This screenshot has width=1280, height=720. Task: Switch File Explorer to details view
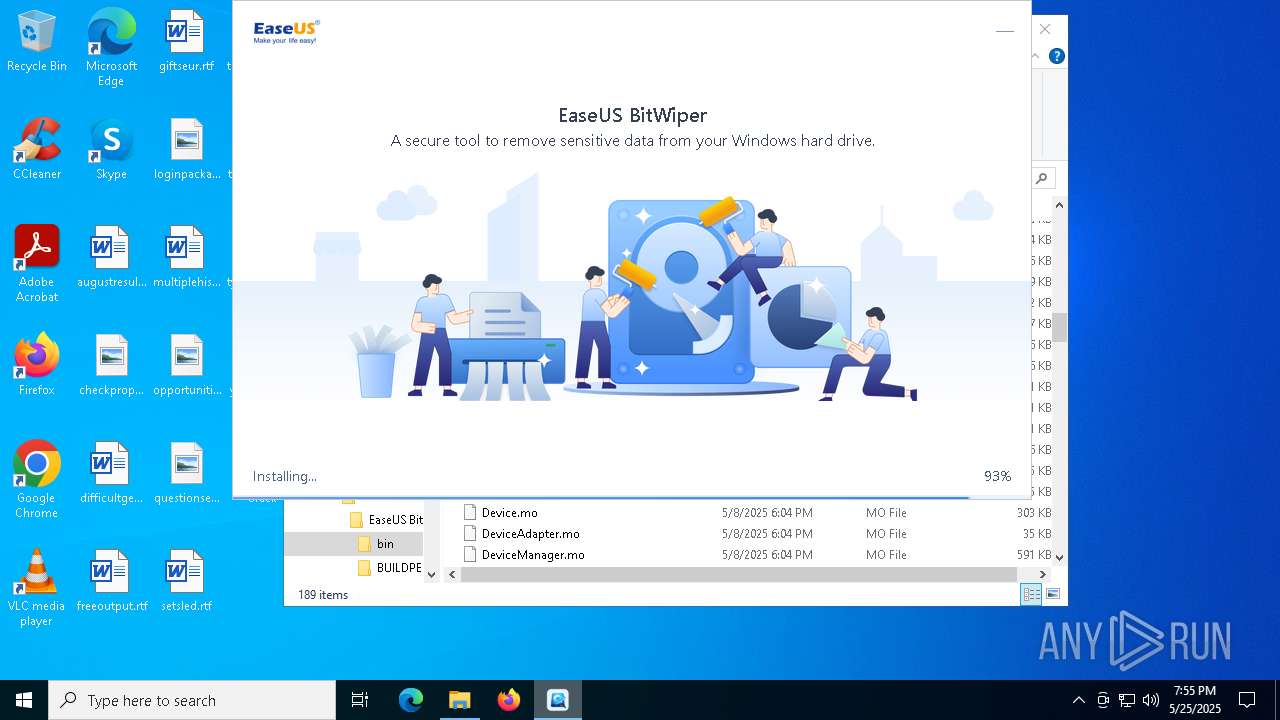1030,594
